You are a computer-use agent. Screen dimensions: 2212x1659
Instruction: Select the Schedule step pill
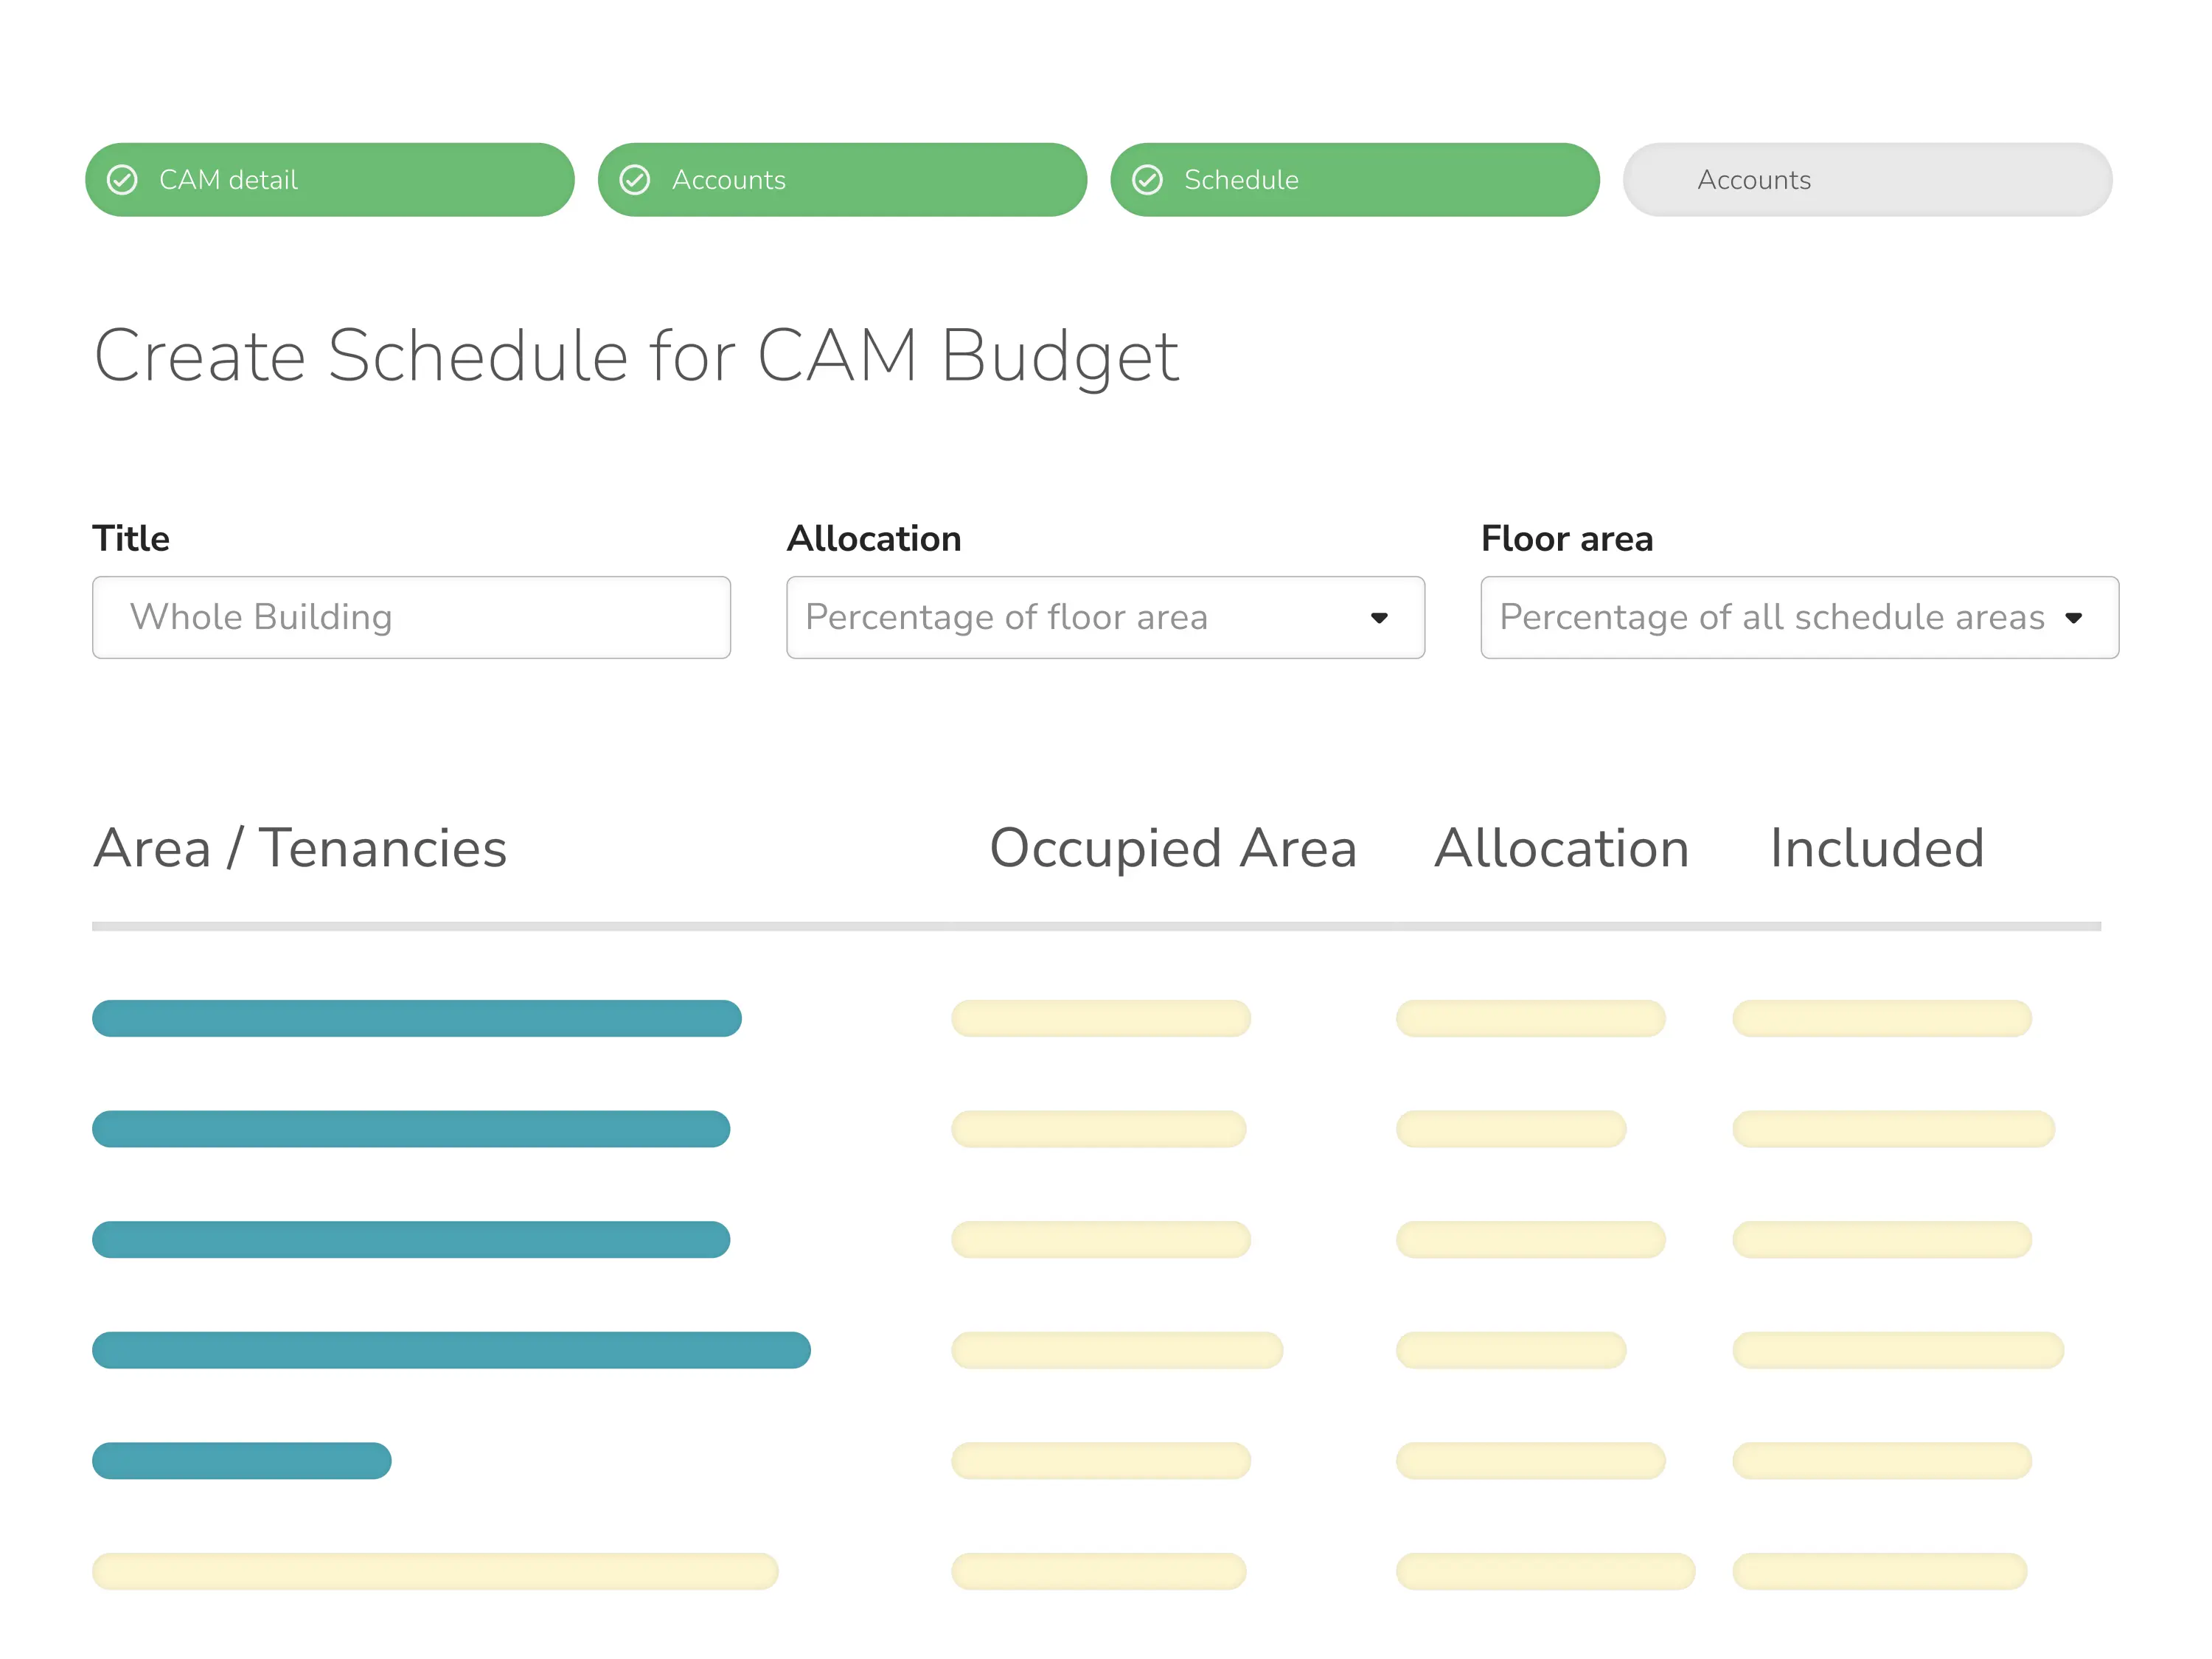[1355, 180]
